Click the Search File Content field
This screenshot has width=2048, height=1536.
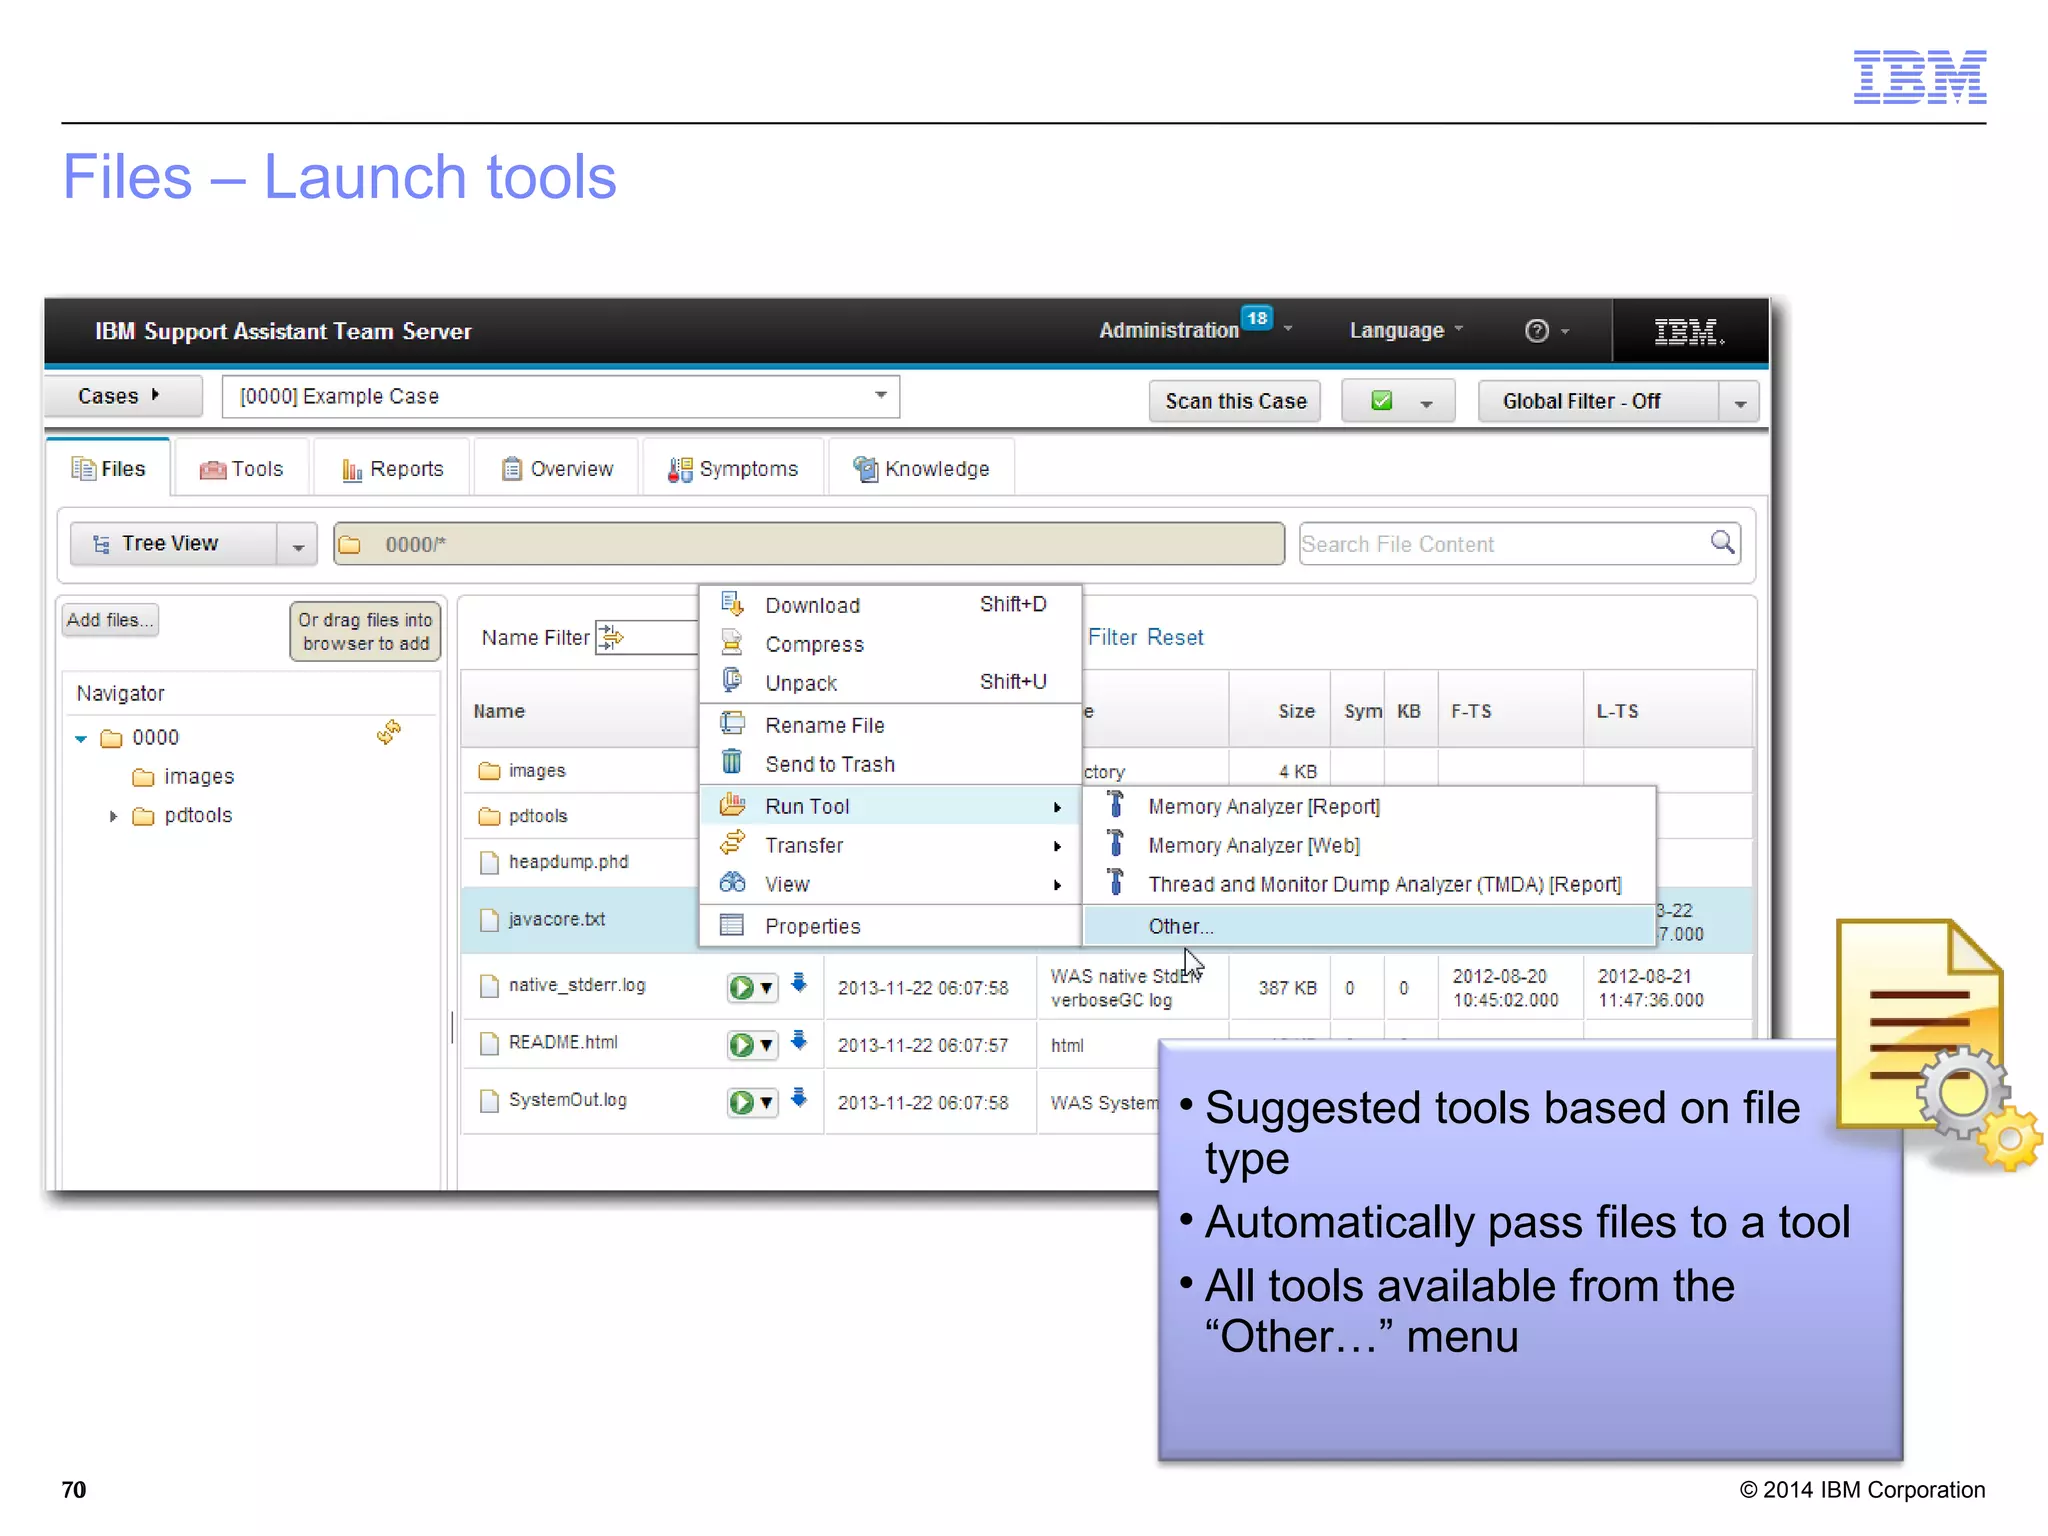coord(1519,544)
